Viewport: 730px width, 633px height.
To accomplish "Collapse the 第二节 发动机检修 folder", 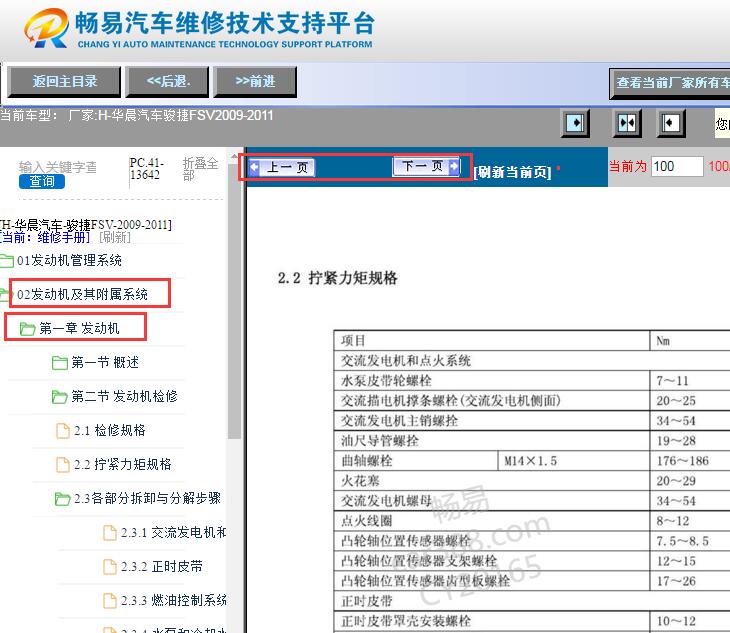I will pos(124,396).
